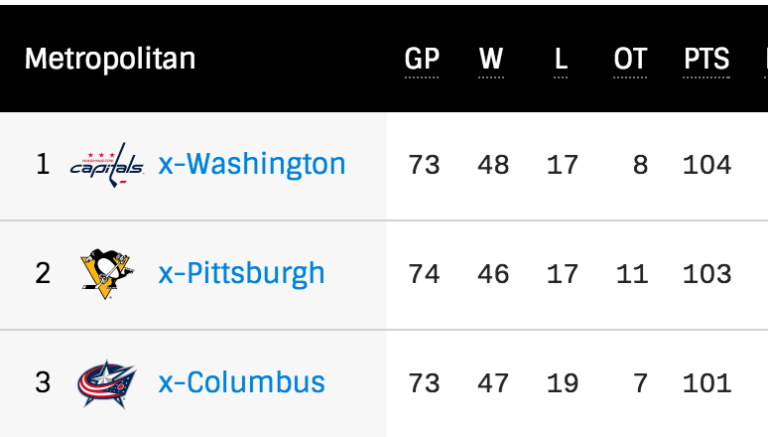Click the Metropolitan division heading
768x437 pixels.
tap(110, 59)
